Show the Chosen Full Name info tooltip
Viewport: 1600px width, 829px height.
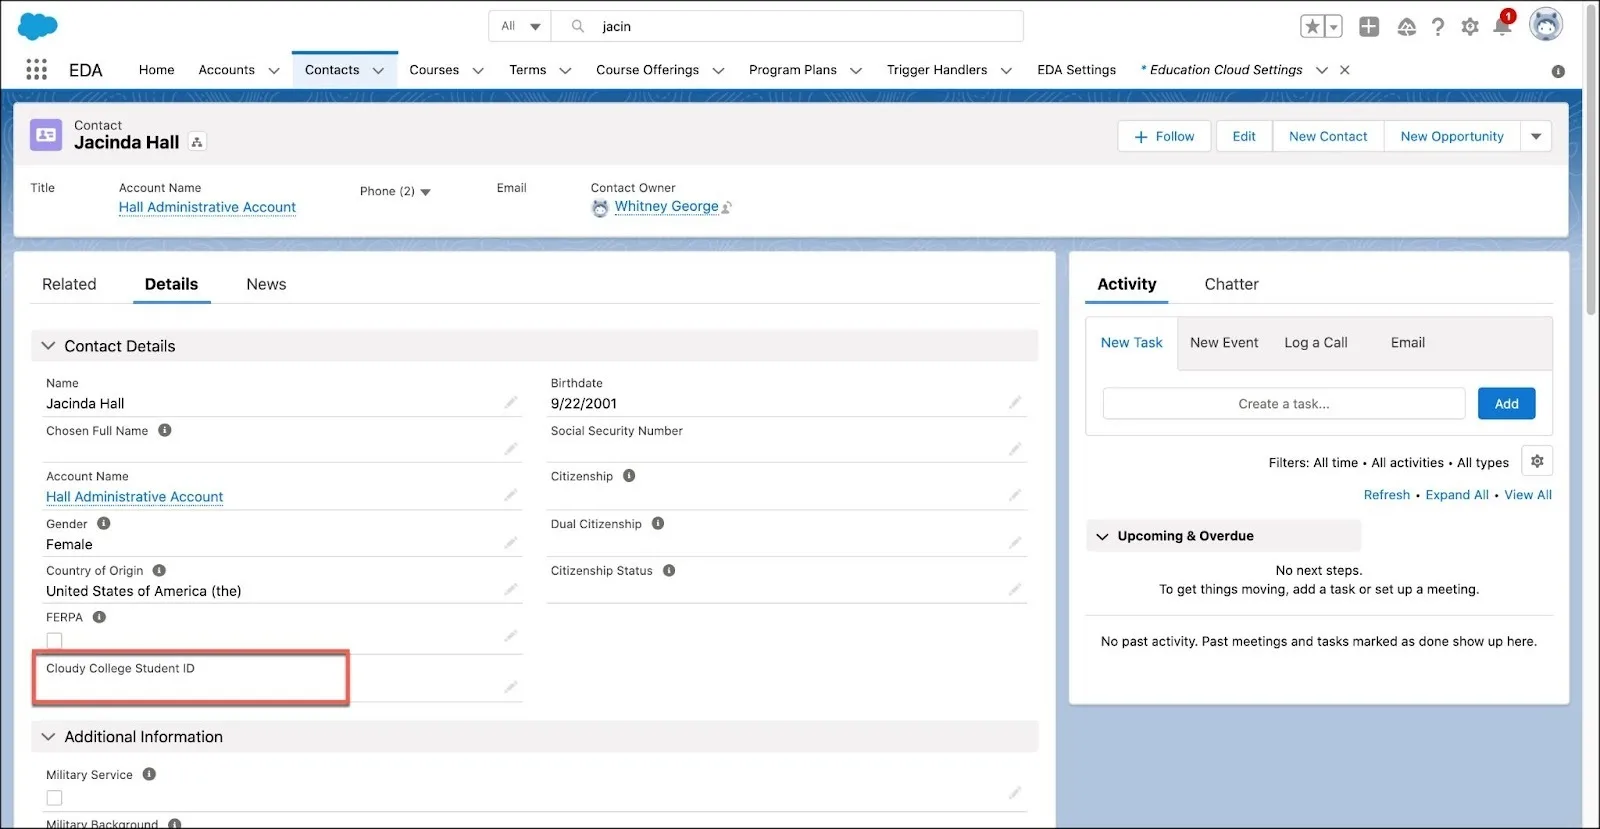point(165,430)
